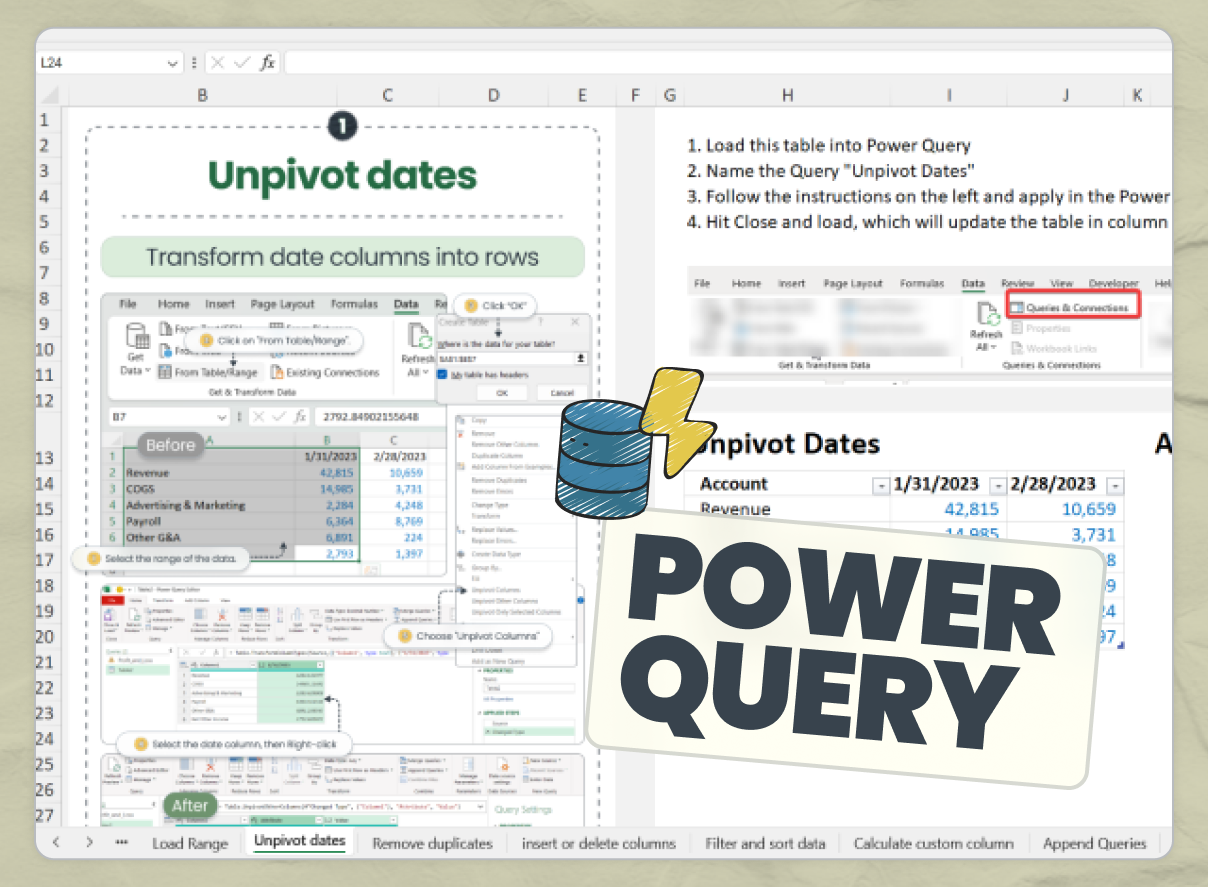Click the '1/31/2023' table header cell
This screenshot has height=887, width=1208.
949,484
